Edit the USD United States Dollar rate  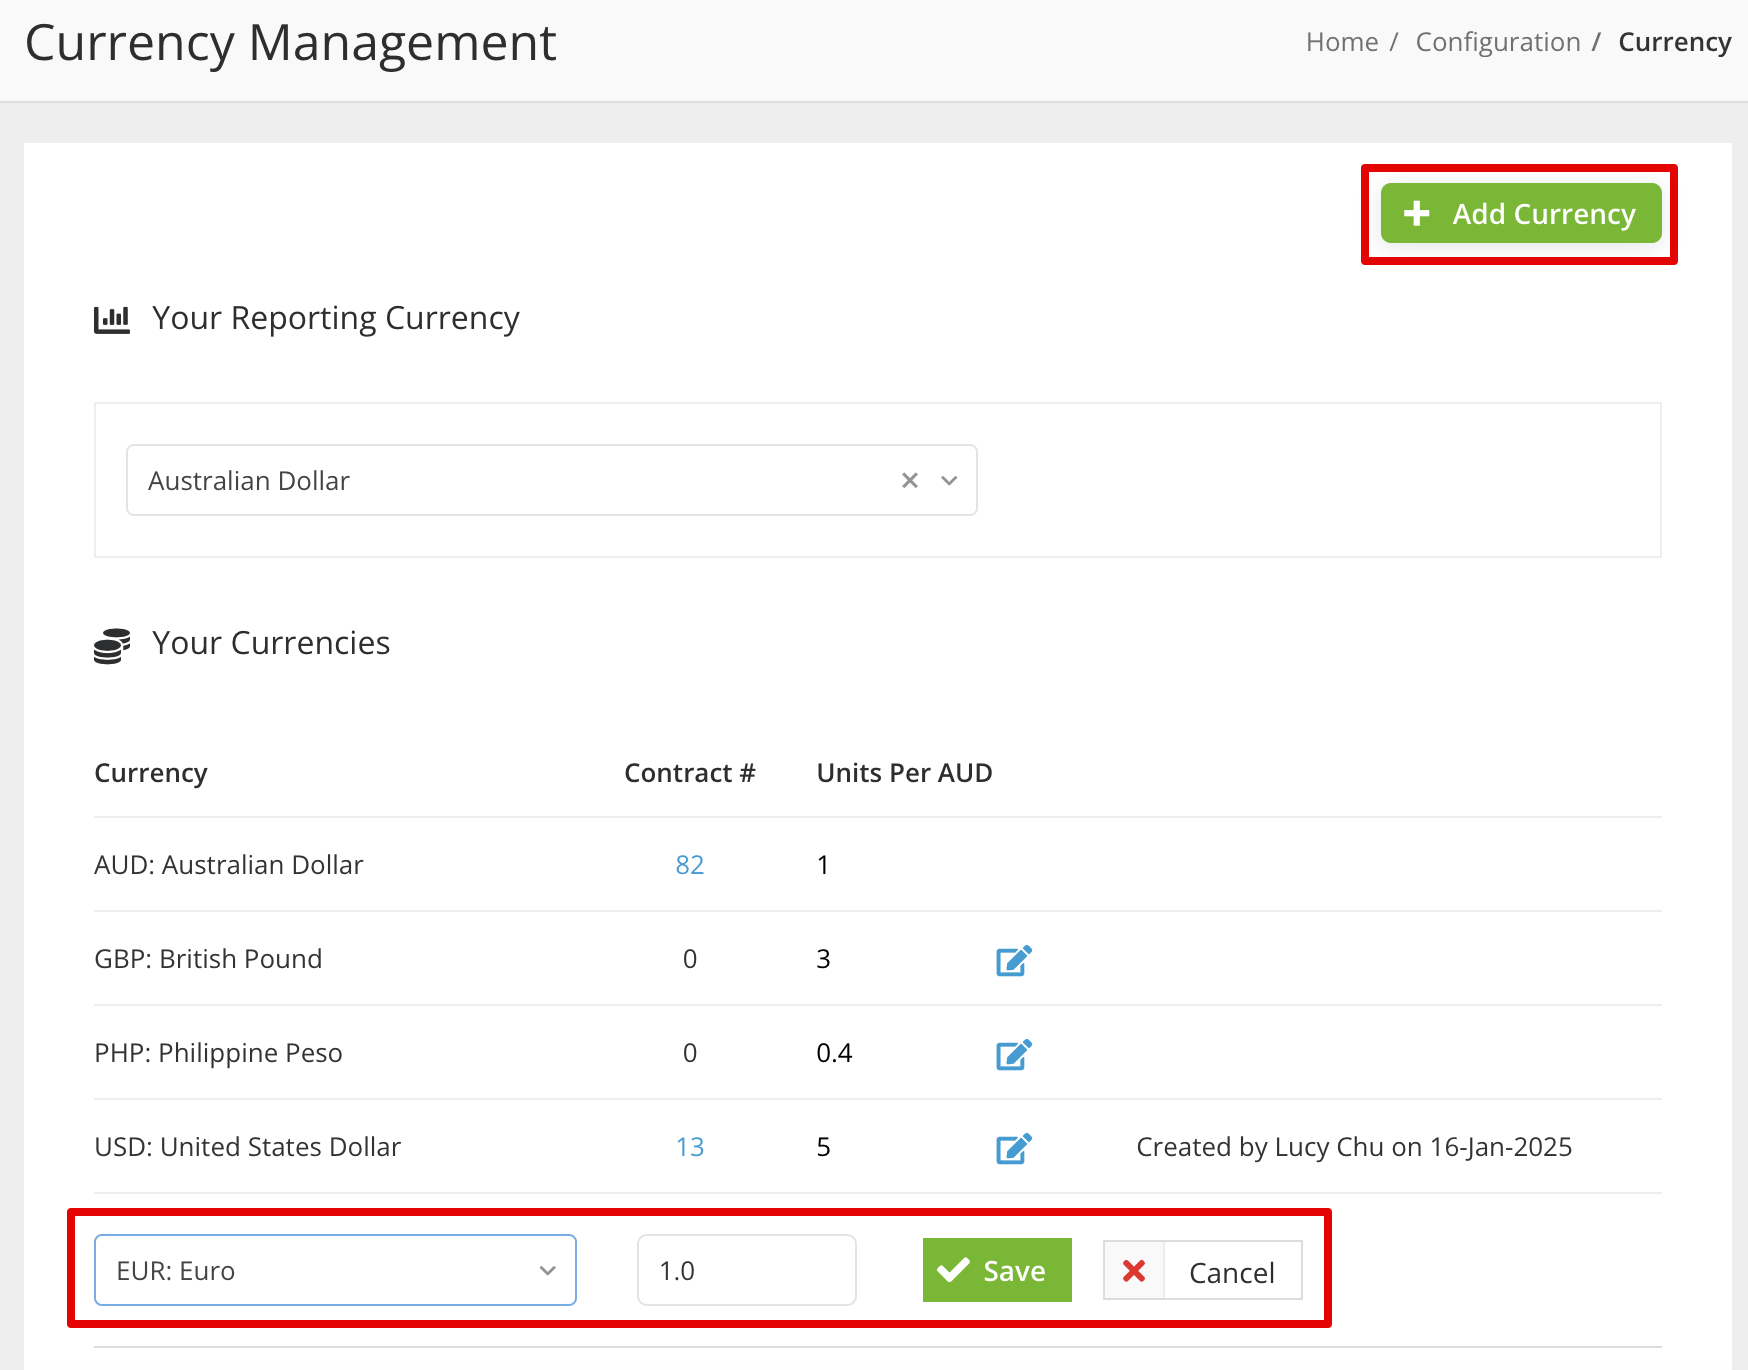coord(1013,1148)
